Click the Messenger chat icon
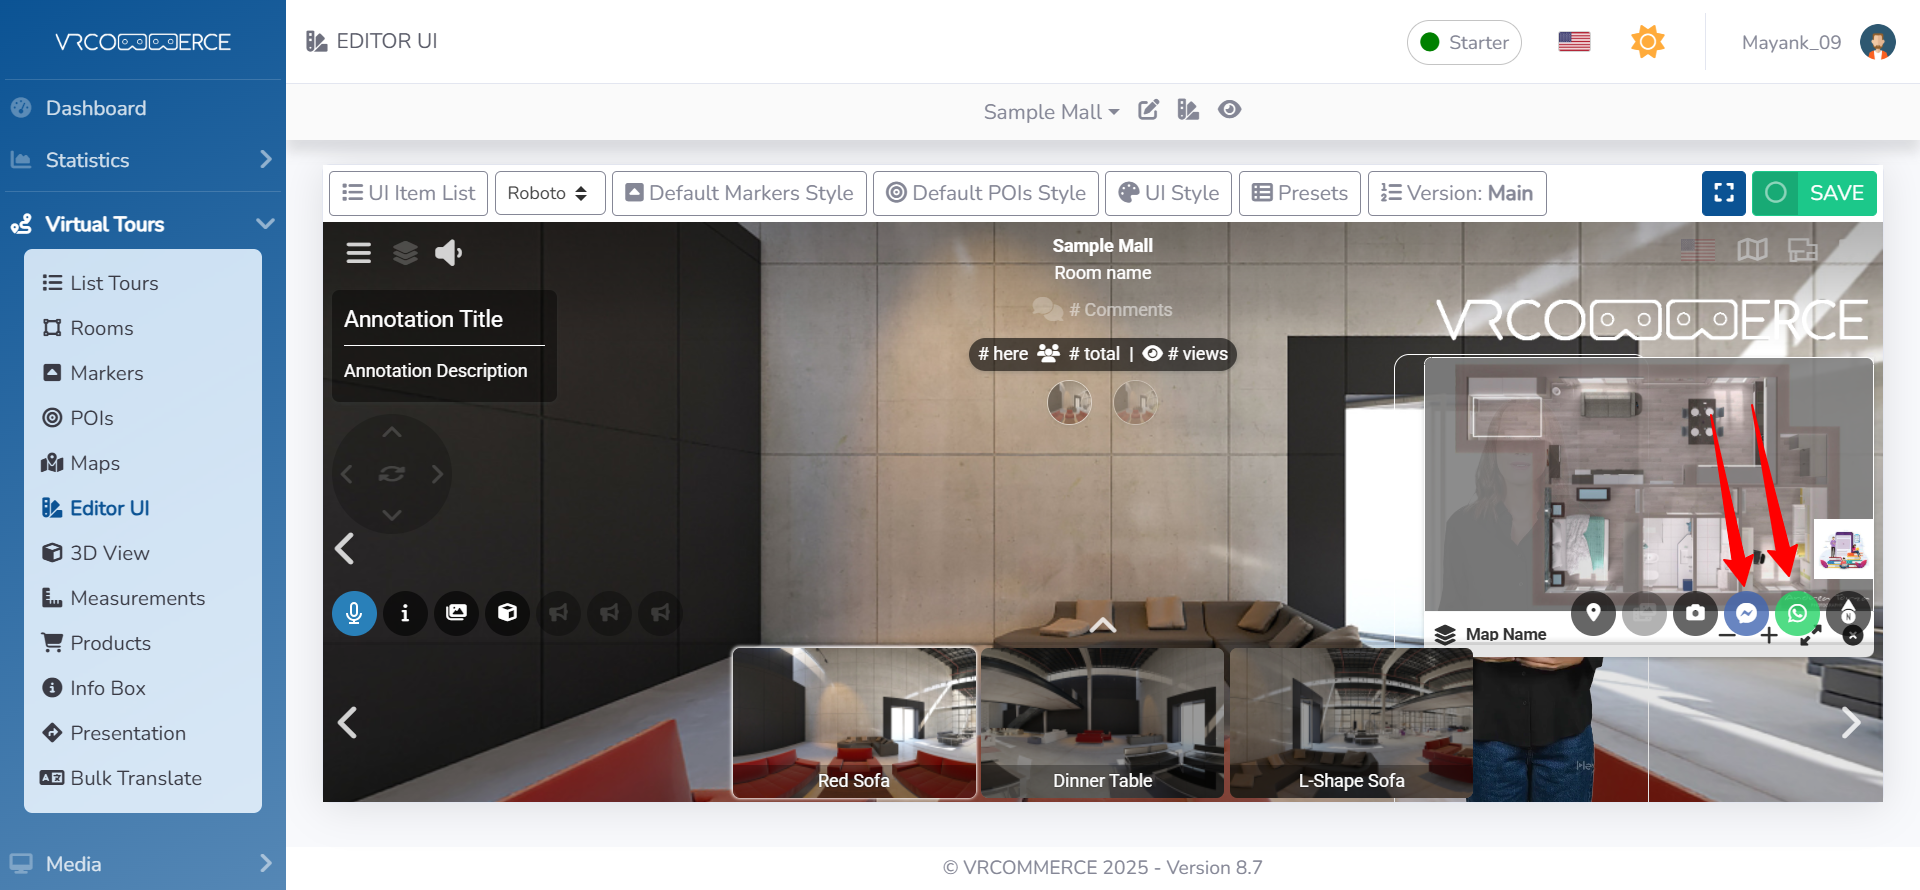This screenshot has width=1920, height=890. (x=1746, y=613)
